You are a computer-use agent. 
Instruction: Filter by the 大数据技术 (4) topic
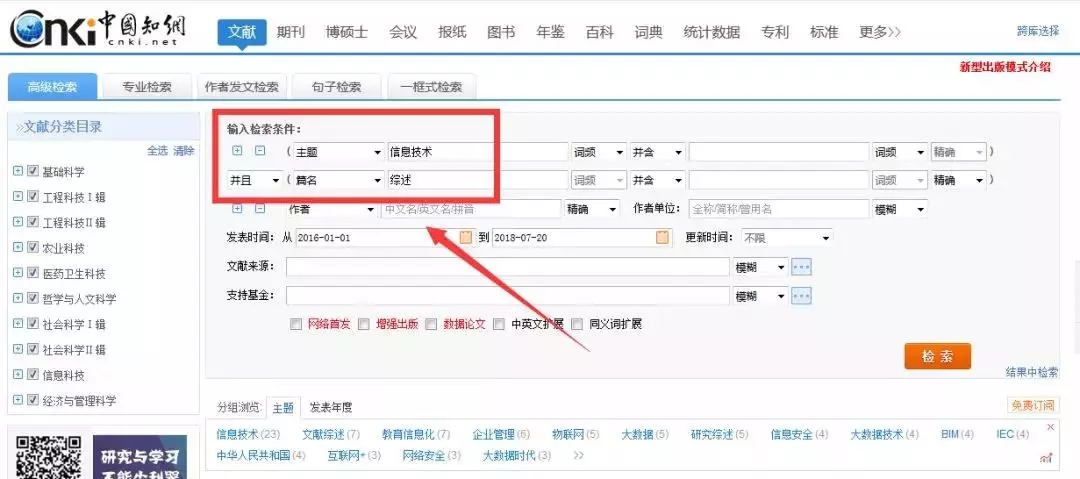pos(884,434)
